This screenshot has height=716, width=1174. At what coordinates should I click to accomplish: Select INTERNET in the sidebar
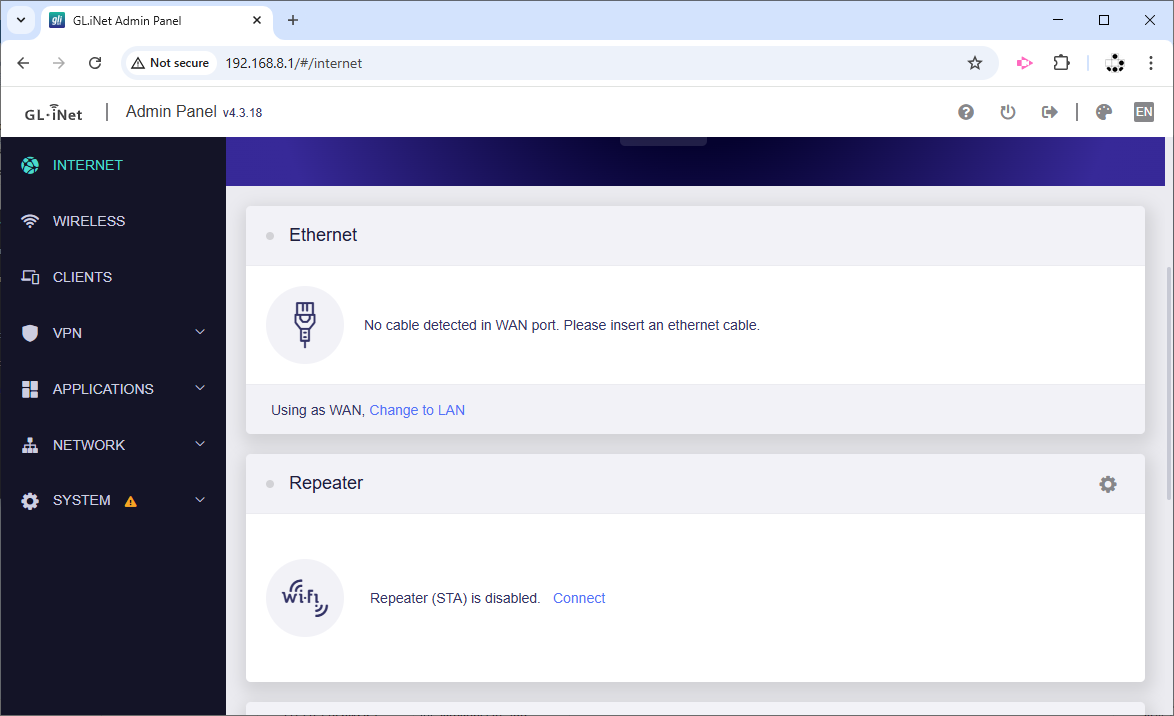88,165
